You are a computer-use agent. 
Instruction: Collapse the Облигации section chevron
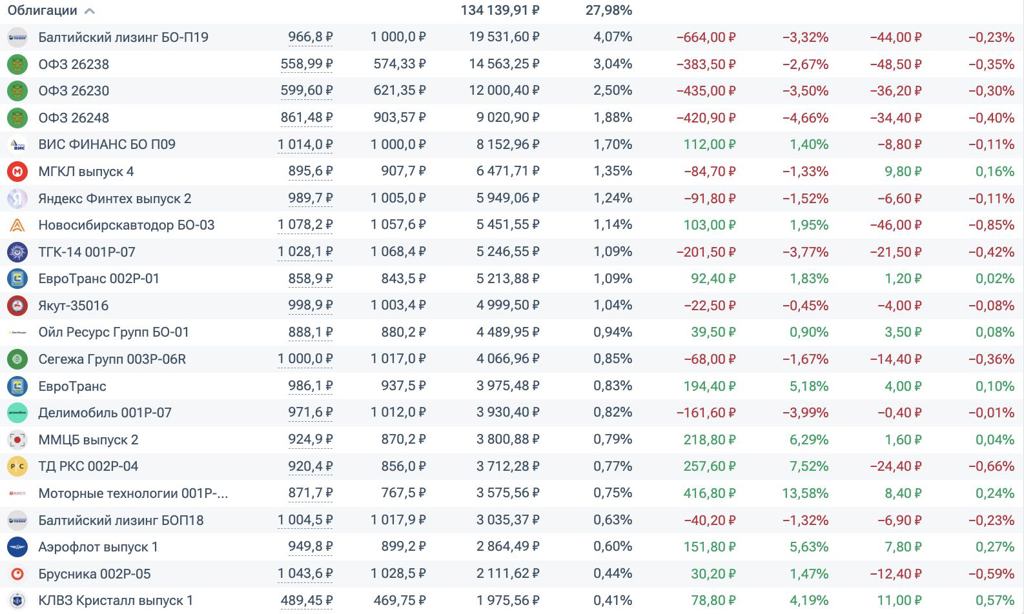point(90,11)
